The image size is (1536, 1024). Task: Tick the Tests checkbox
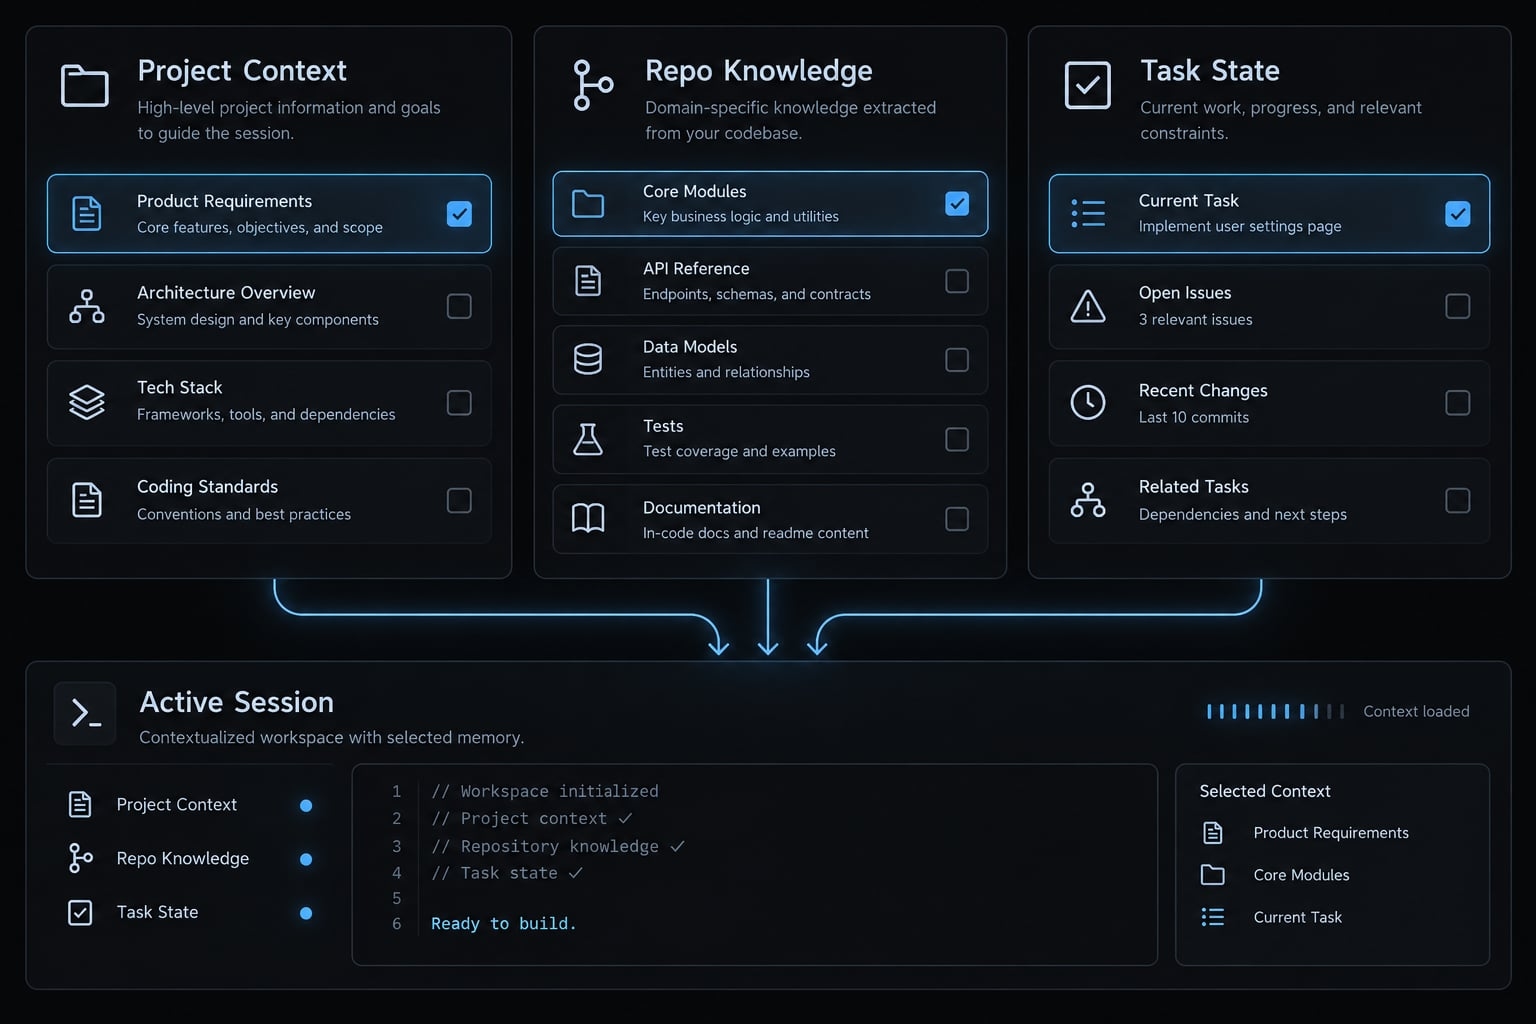[957, 439]
